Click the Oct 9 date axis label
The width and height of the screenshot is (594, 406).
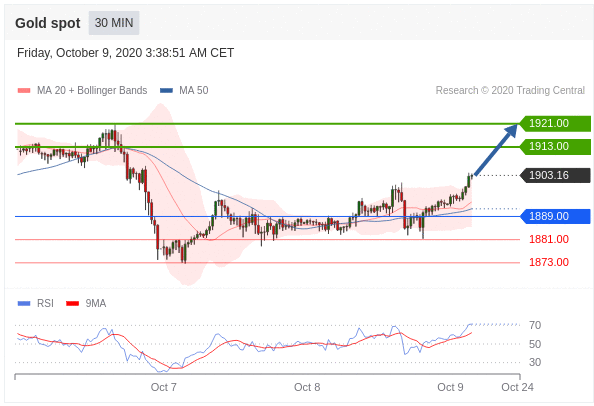450,387
